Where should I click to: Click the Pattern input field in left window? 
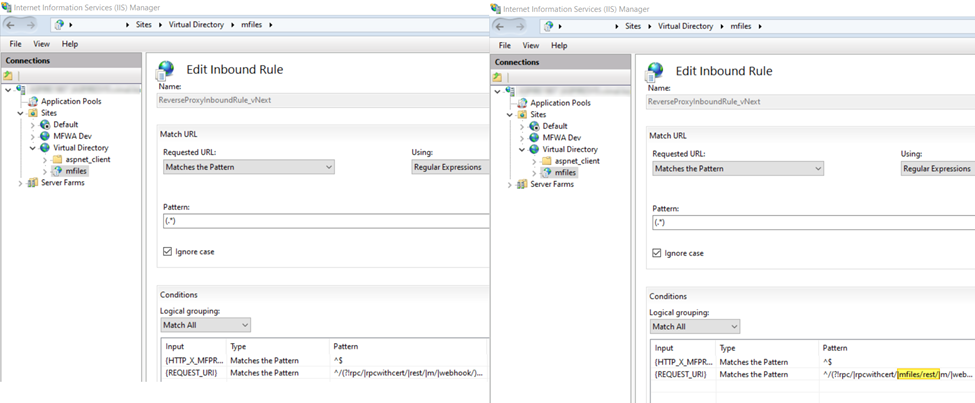[x=325, y=221]
